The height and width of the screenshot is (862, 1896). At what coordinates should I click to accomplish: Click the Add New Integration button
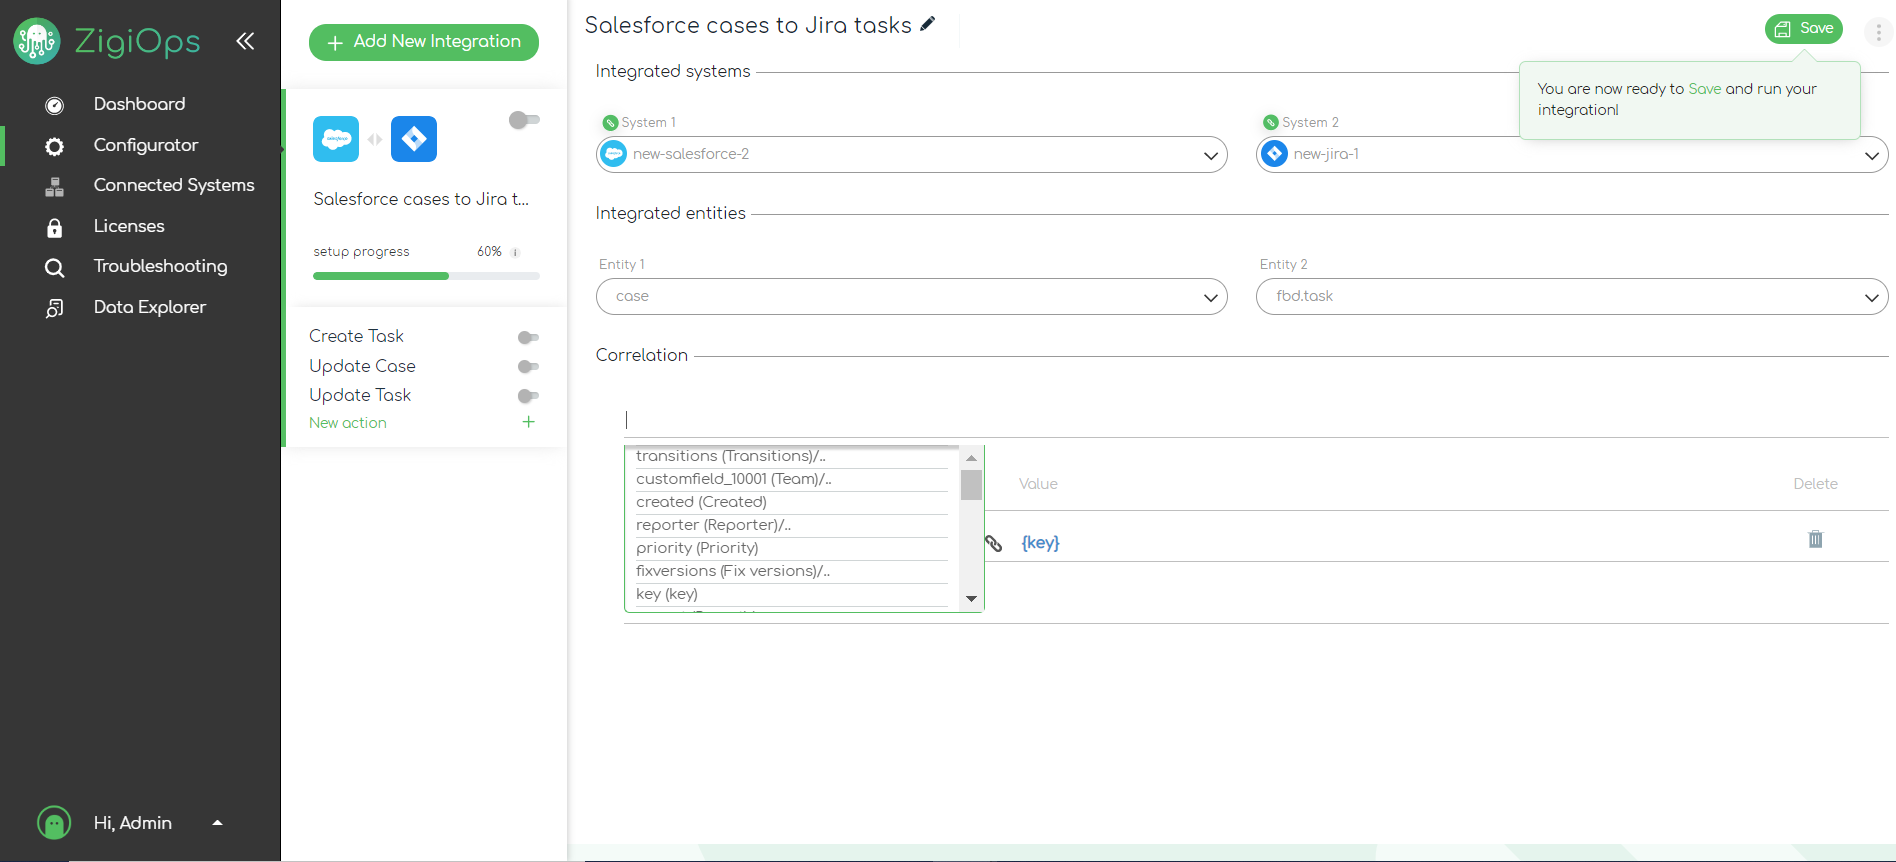point(424,42)
